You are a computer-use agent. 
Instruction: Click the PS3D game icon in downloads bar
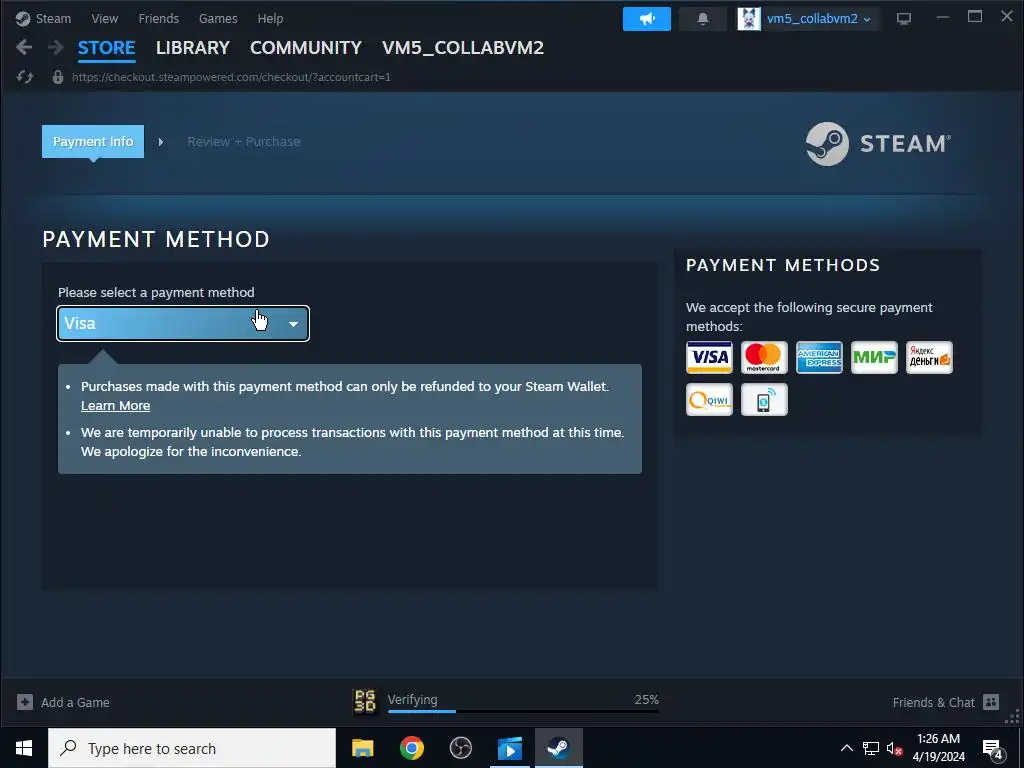(x=365, y=702)
